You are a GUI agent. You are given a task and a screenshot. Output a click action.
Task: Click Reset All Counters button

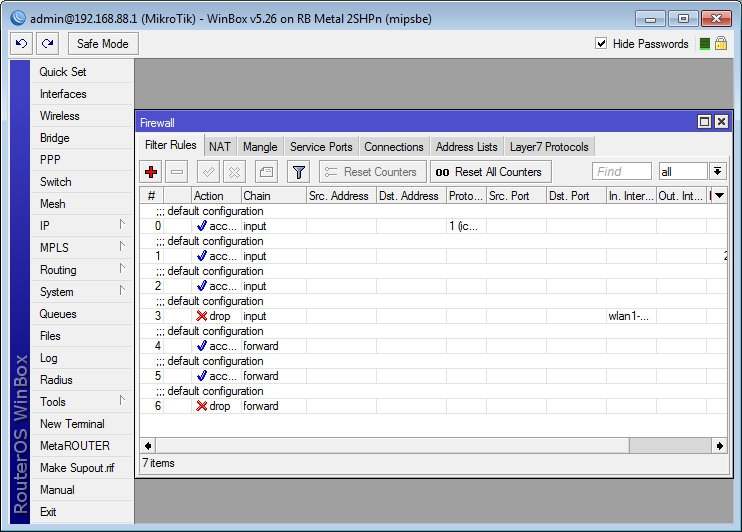click(x=491, y=172)
